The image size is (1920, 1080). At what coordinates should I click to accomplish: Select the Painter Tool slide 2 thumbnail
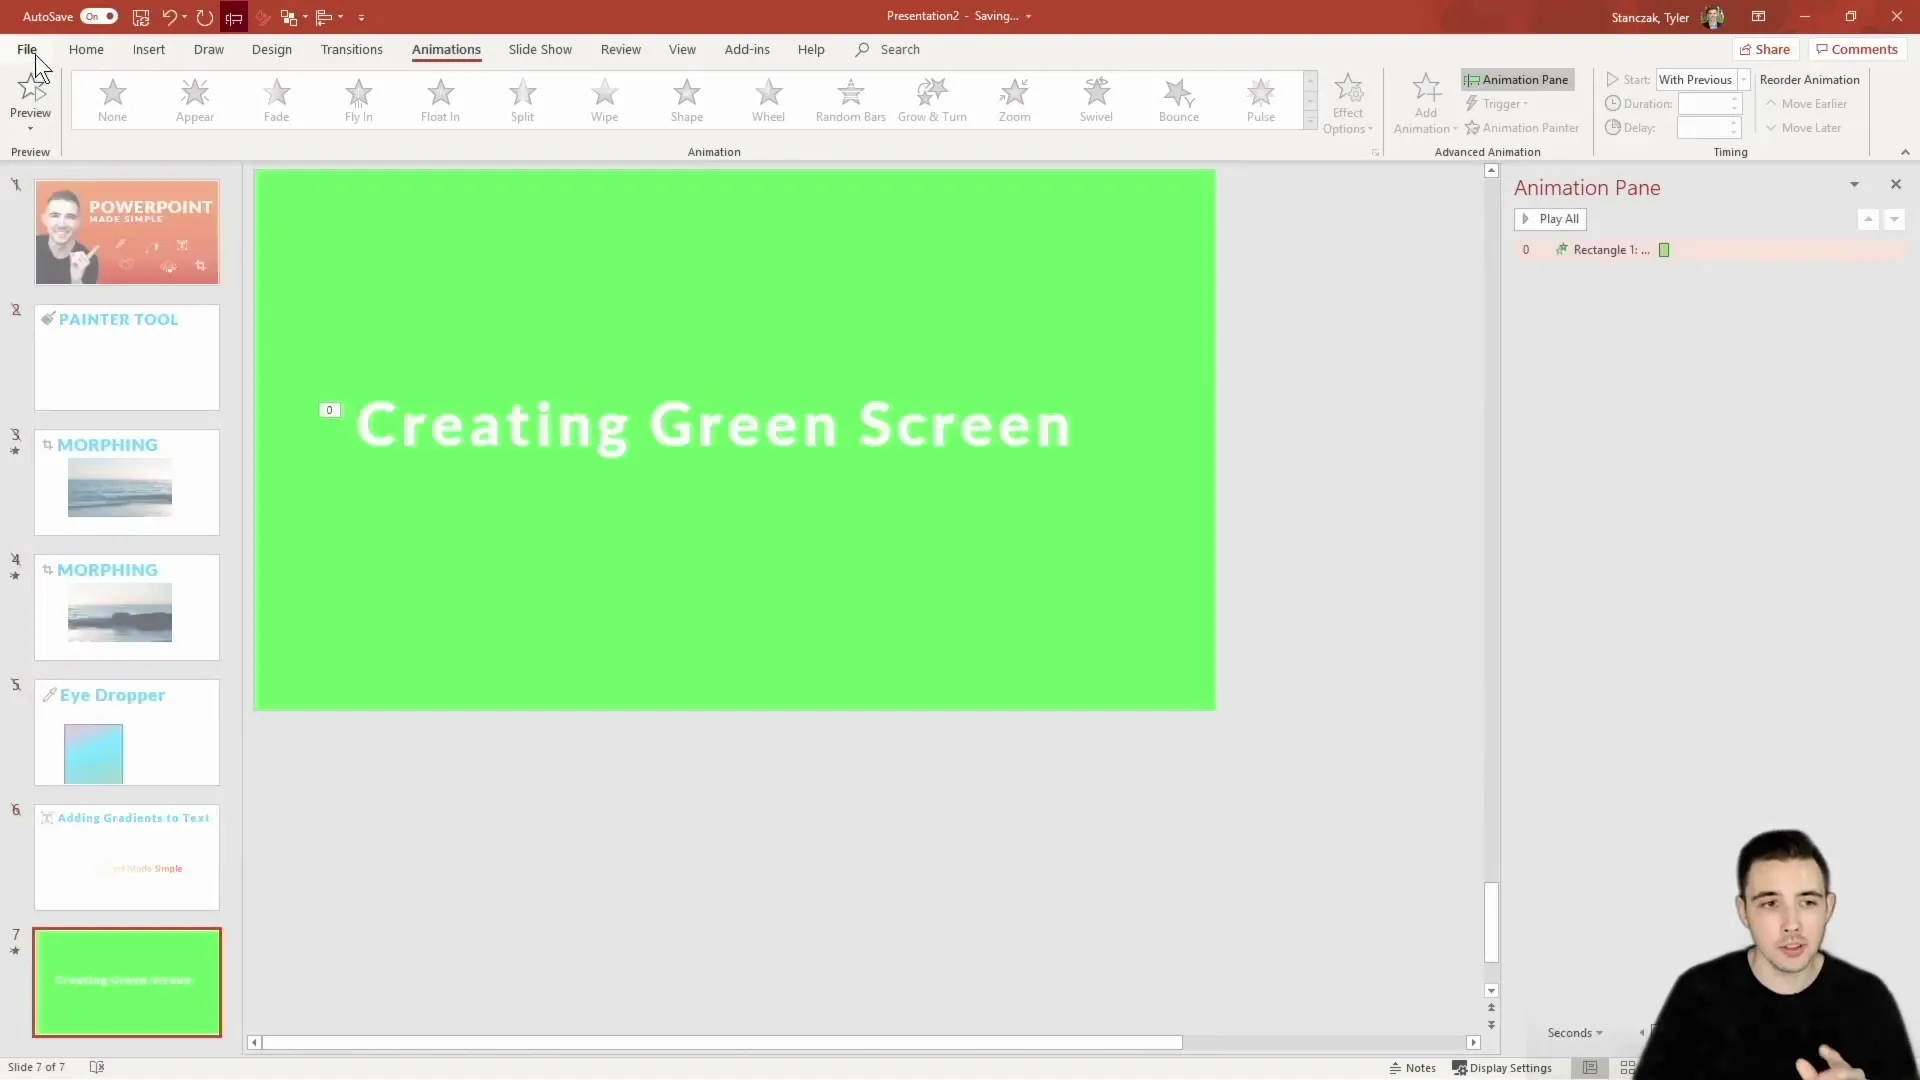tap(127, 357)
